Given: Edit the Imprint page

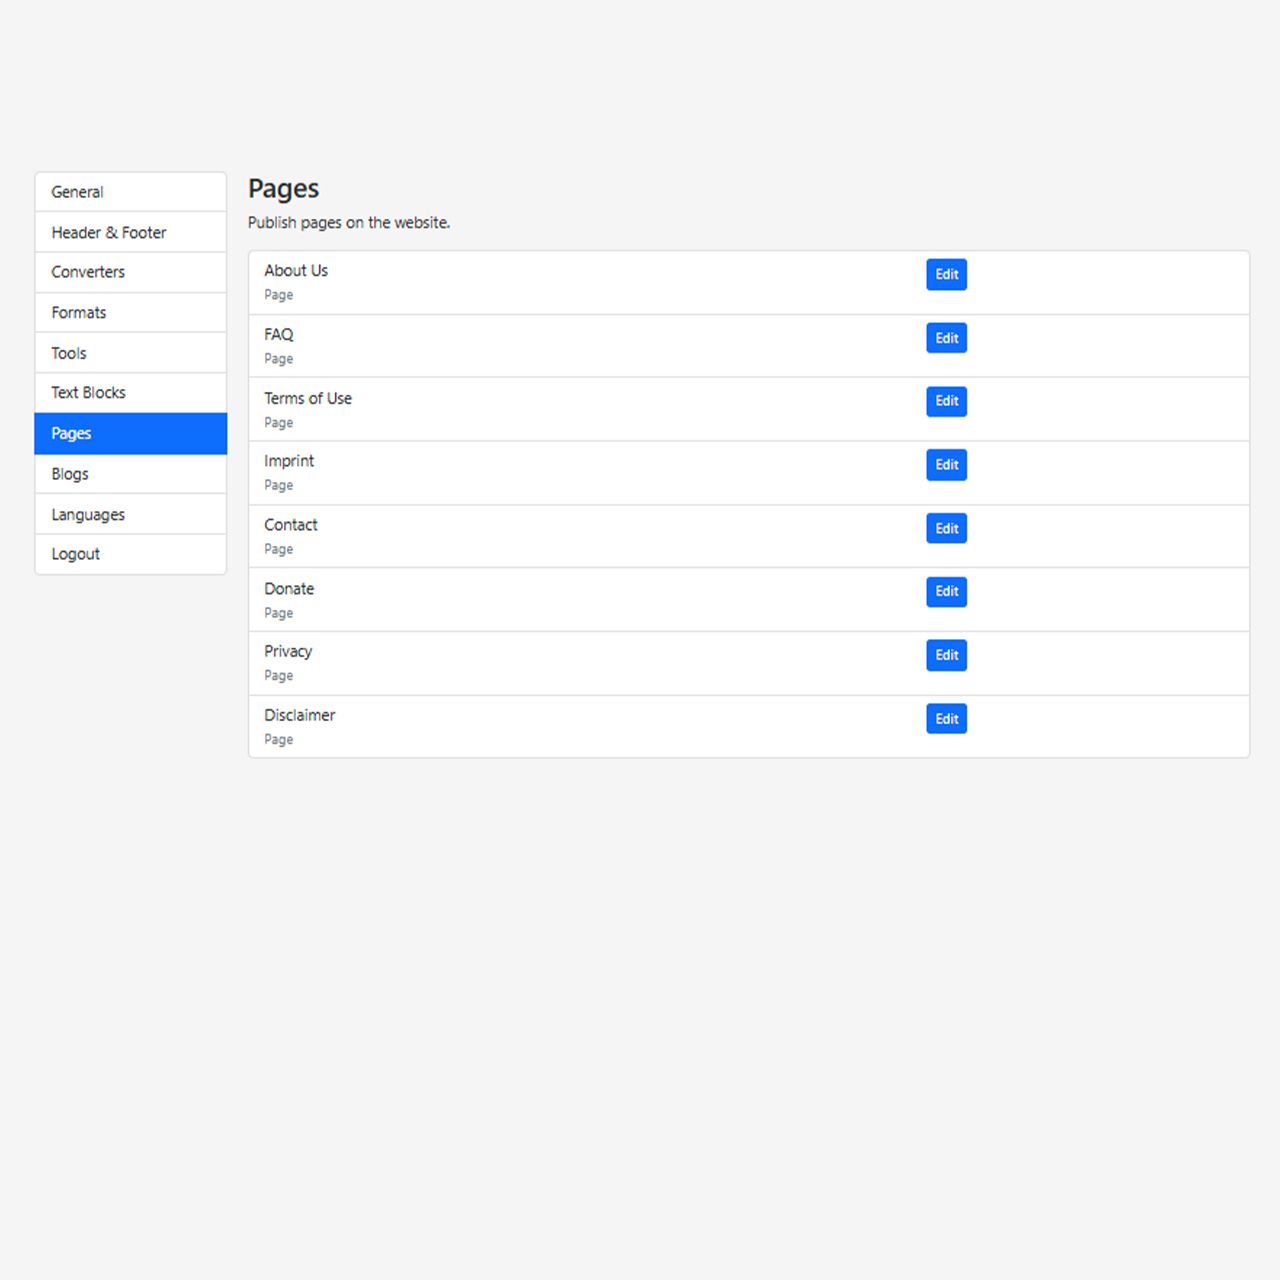Looking at the screenshot, I should (x=946, y=465).
